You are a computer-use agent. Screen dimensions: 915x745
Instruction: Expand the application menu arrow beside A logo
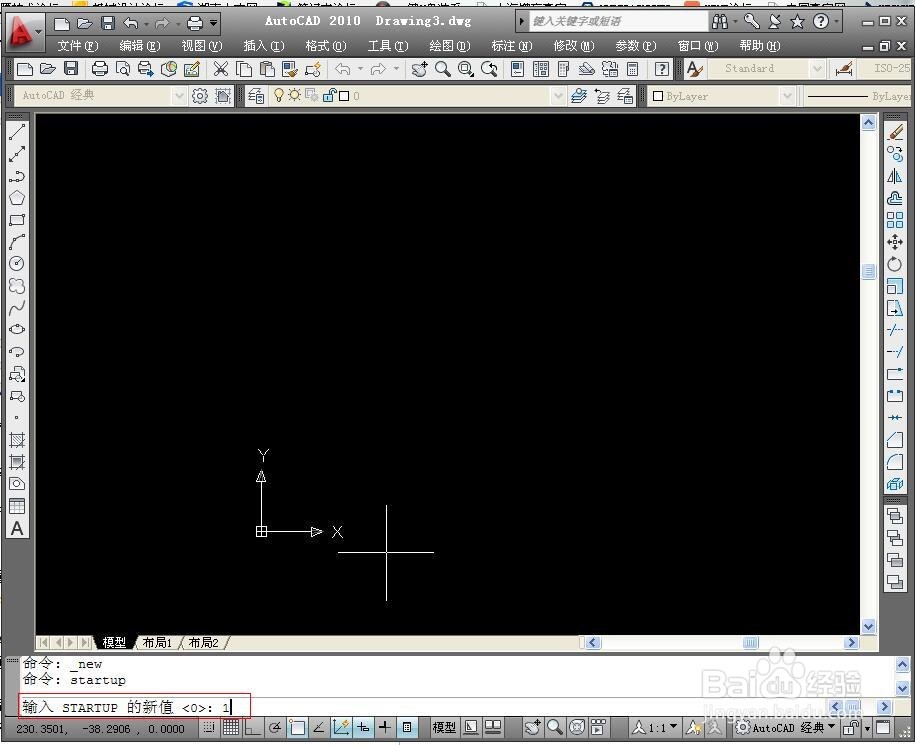39,32
